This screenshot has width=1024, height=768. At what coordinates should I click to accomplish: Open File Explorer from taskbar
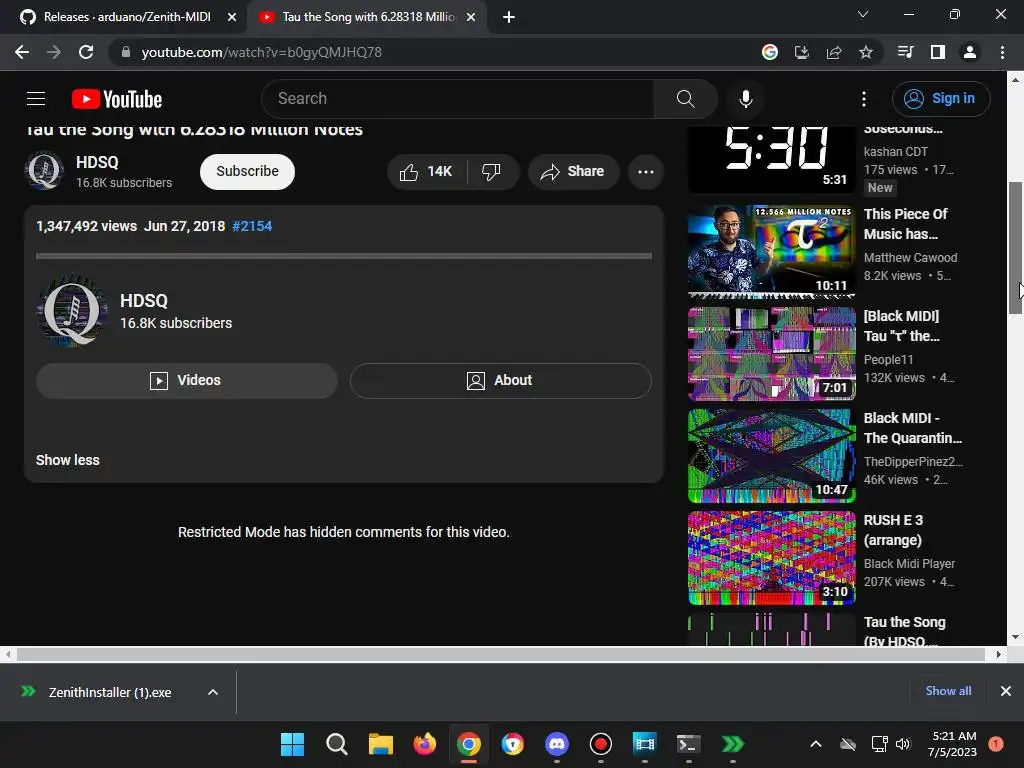click(x=380, y=744)
